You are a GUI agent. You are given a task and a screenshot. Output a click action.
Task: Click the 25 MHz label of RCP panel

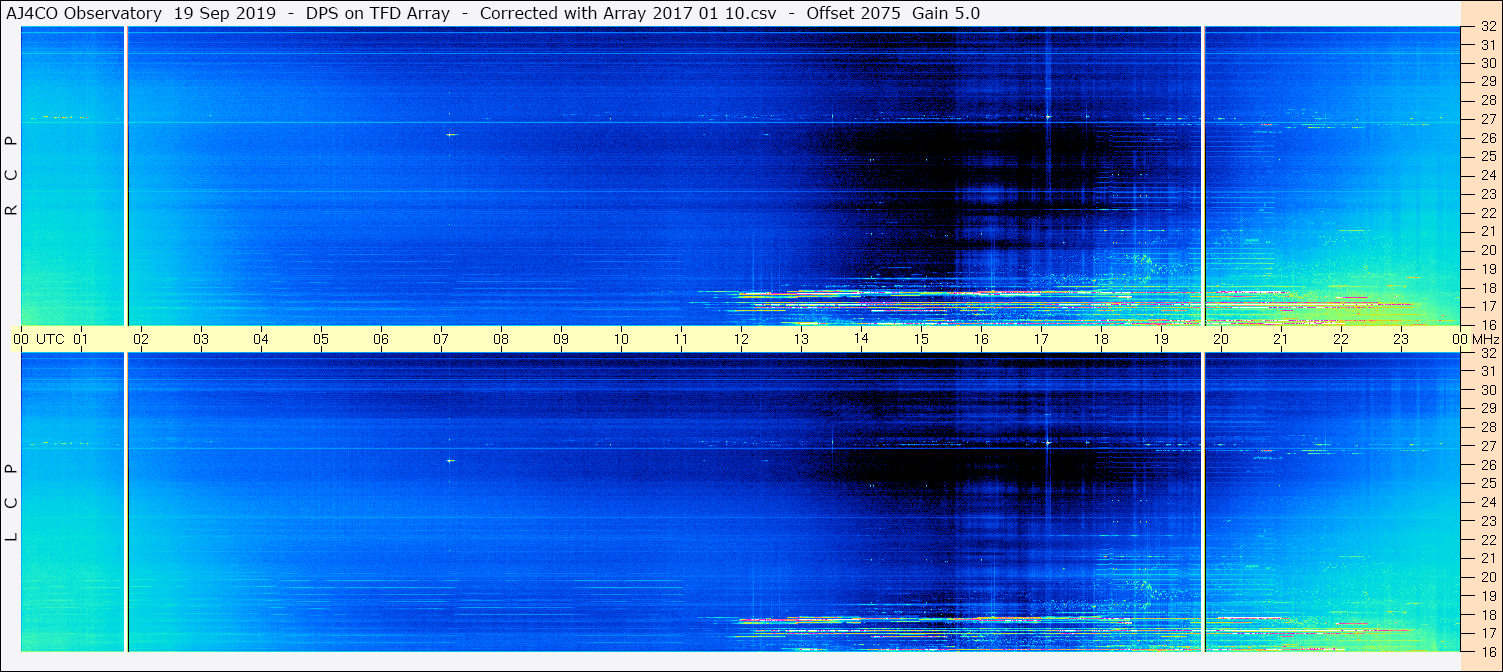pos(1487,157)
